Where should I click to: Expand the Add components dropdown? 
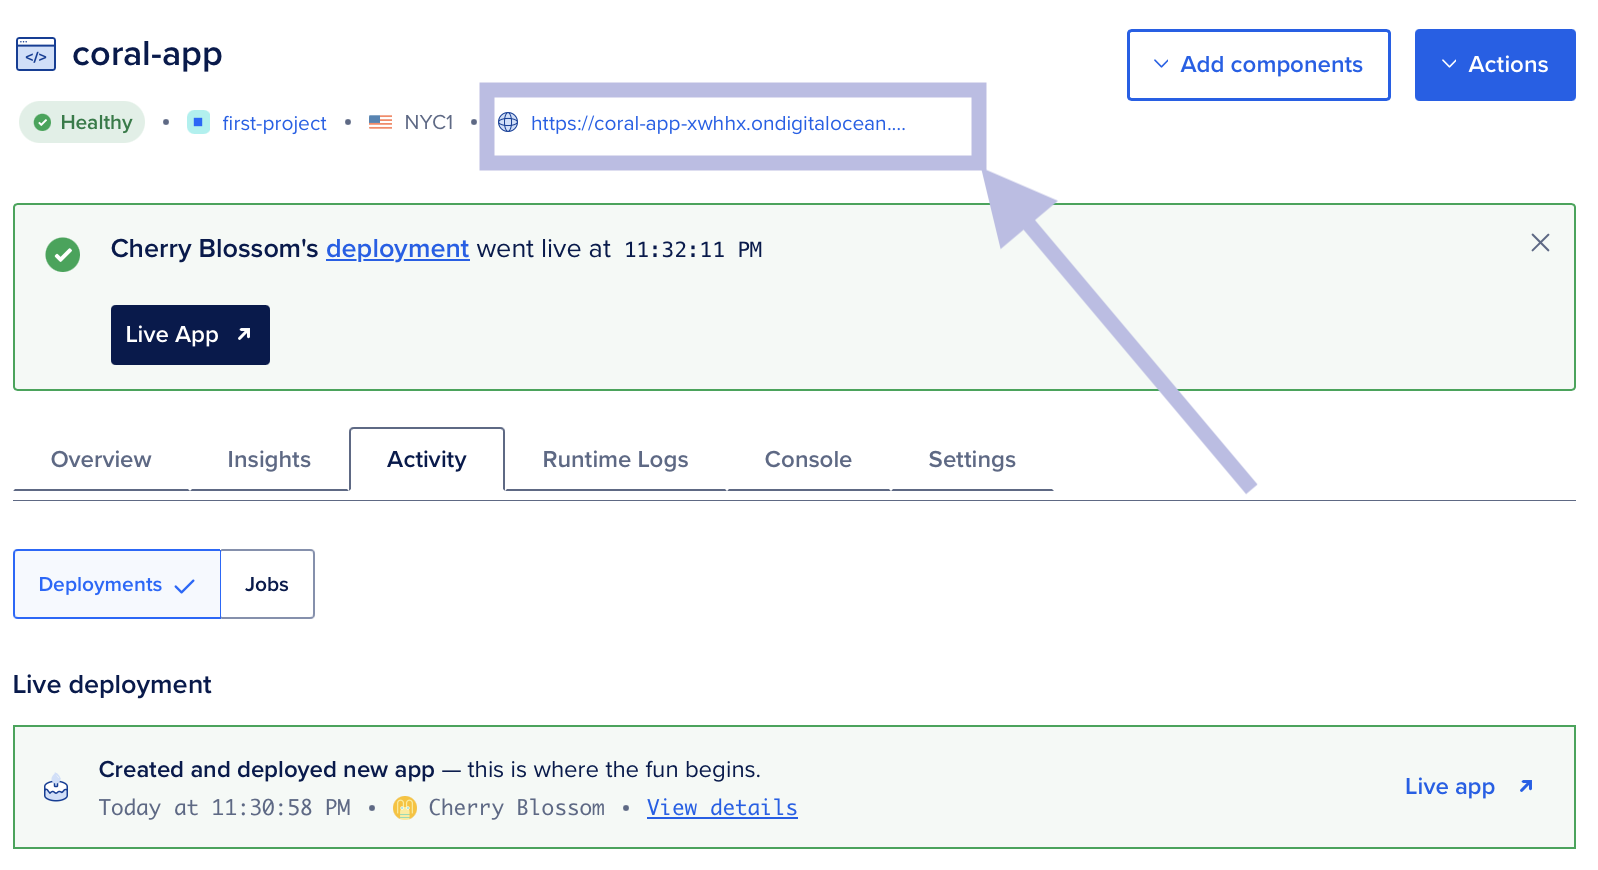point(1258,65)
